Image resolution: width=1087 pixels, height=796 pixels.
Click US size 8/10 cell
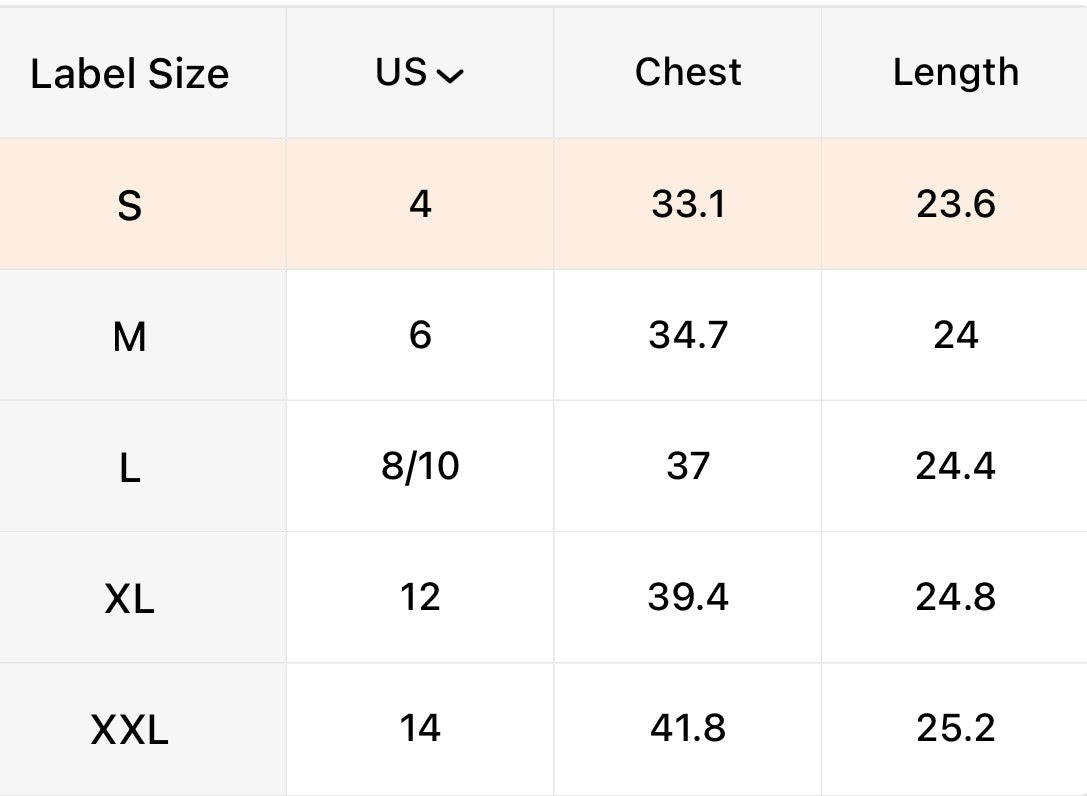pos(420,466)
